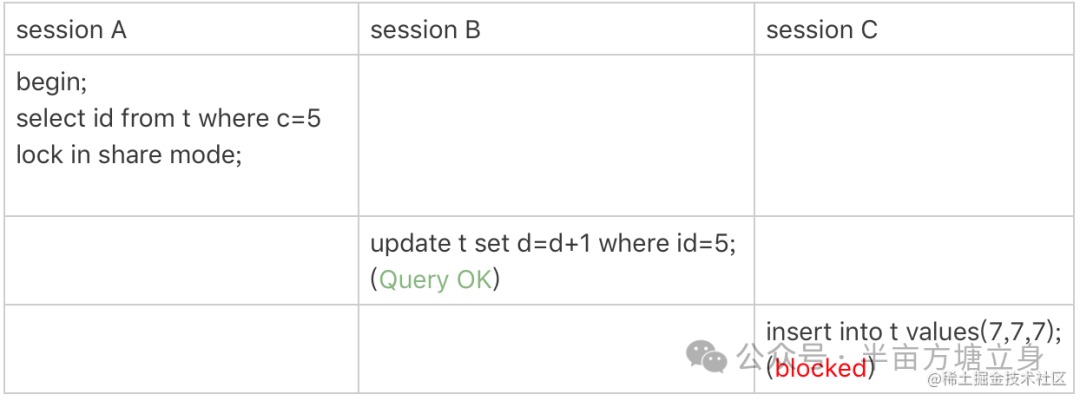
Task: Click the WeChat logo watermark icon
Action: (707, 357)
